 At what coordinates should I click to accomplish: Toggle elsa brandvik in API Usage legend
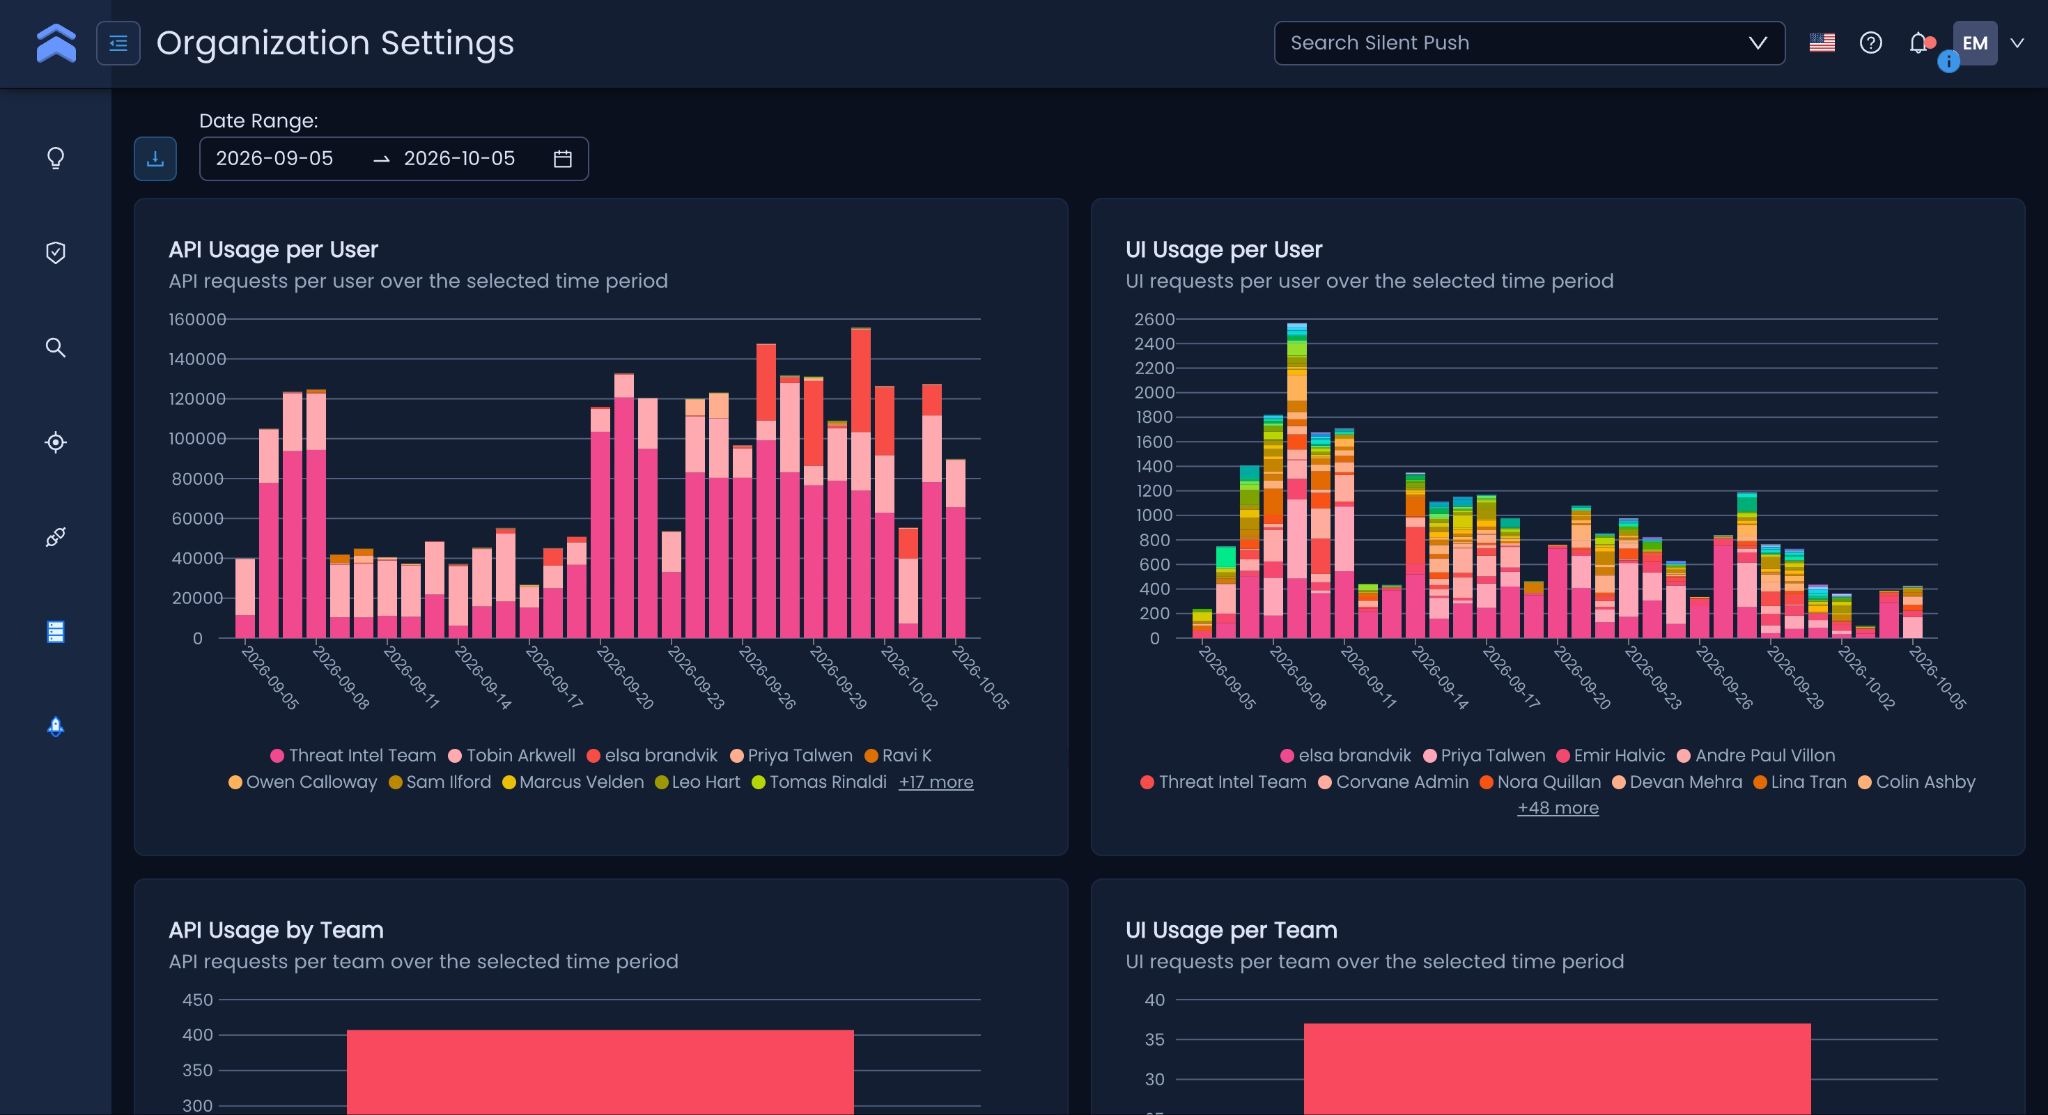pos(652,756)
